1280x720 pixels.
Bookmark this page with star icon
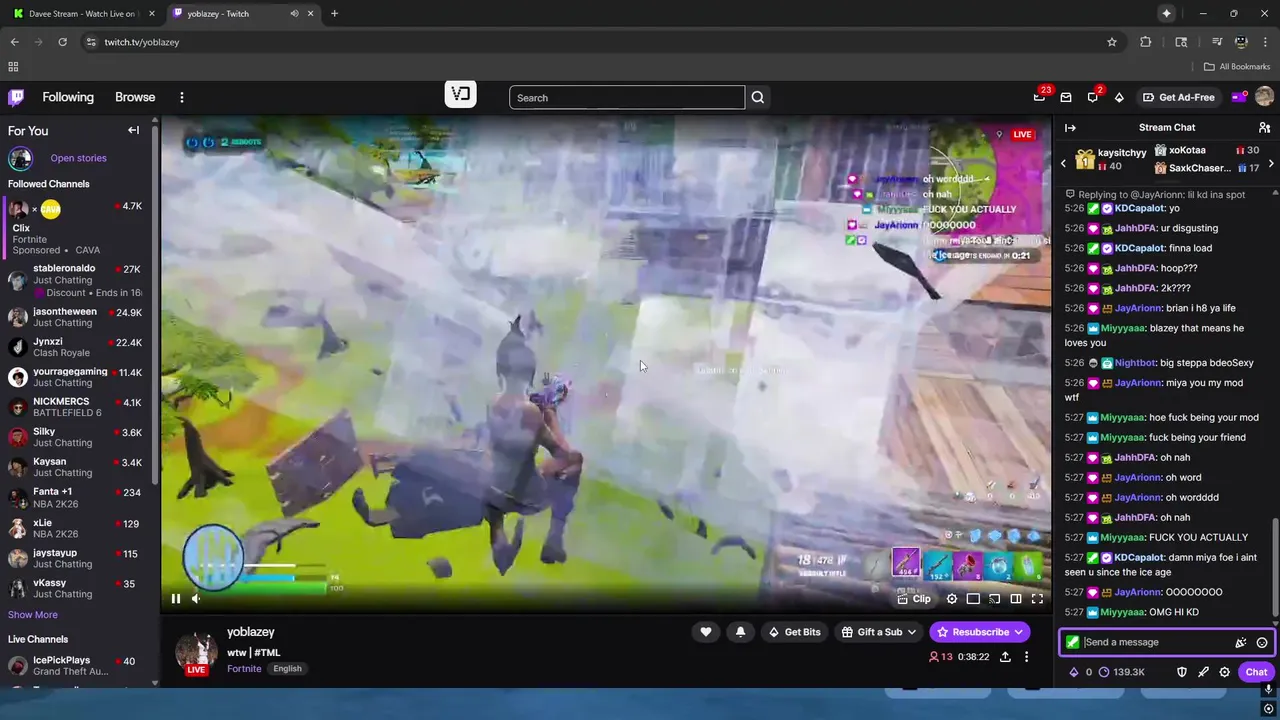(1111, 42)
